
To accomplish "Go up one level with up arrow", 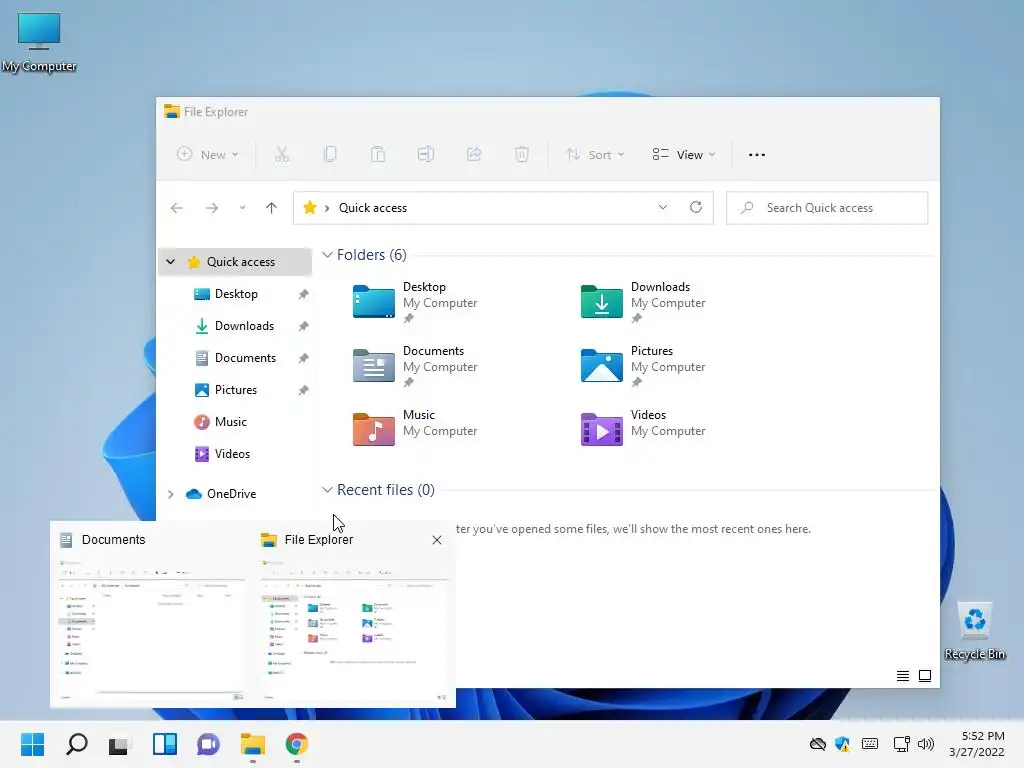I will point(271,208).
